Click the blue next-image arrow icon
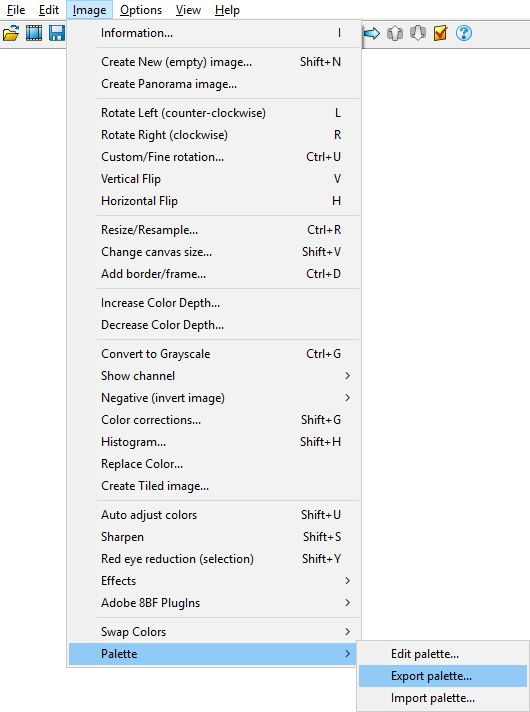Viewport: 530px width, 712px height. click(x=372, y=33)
